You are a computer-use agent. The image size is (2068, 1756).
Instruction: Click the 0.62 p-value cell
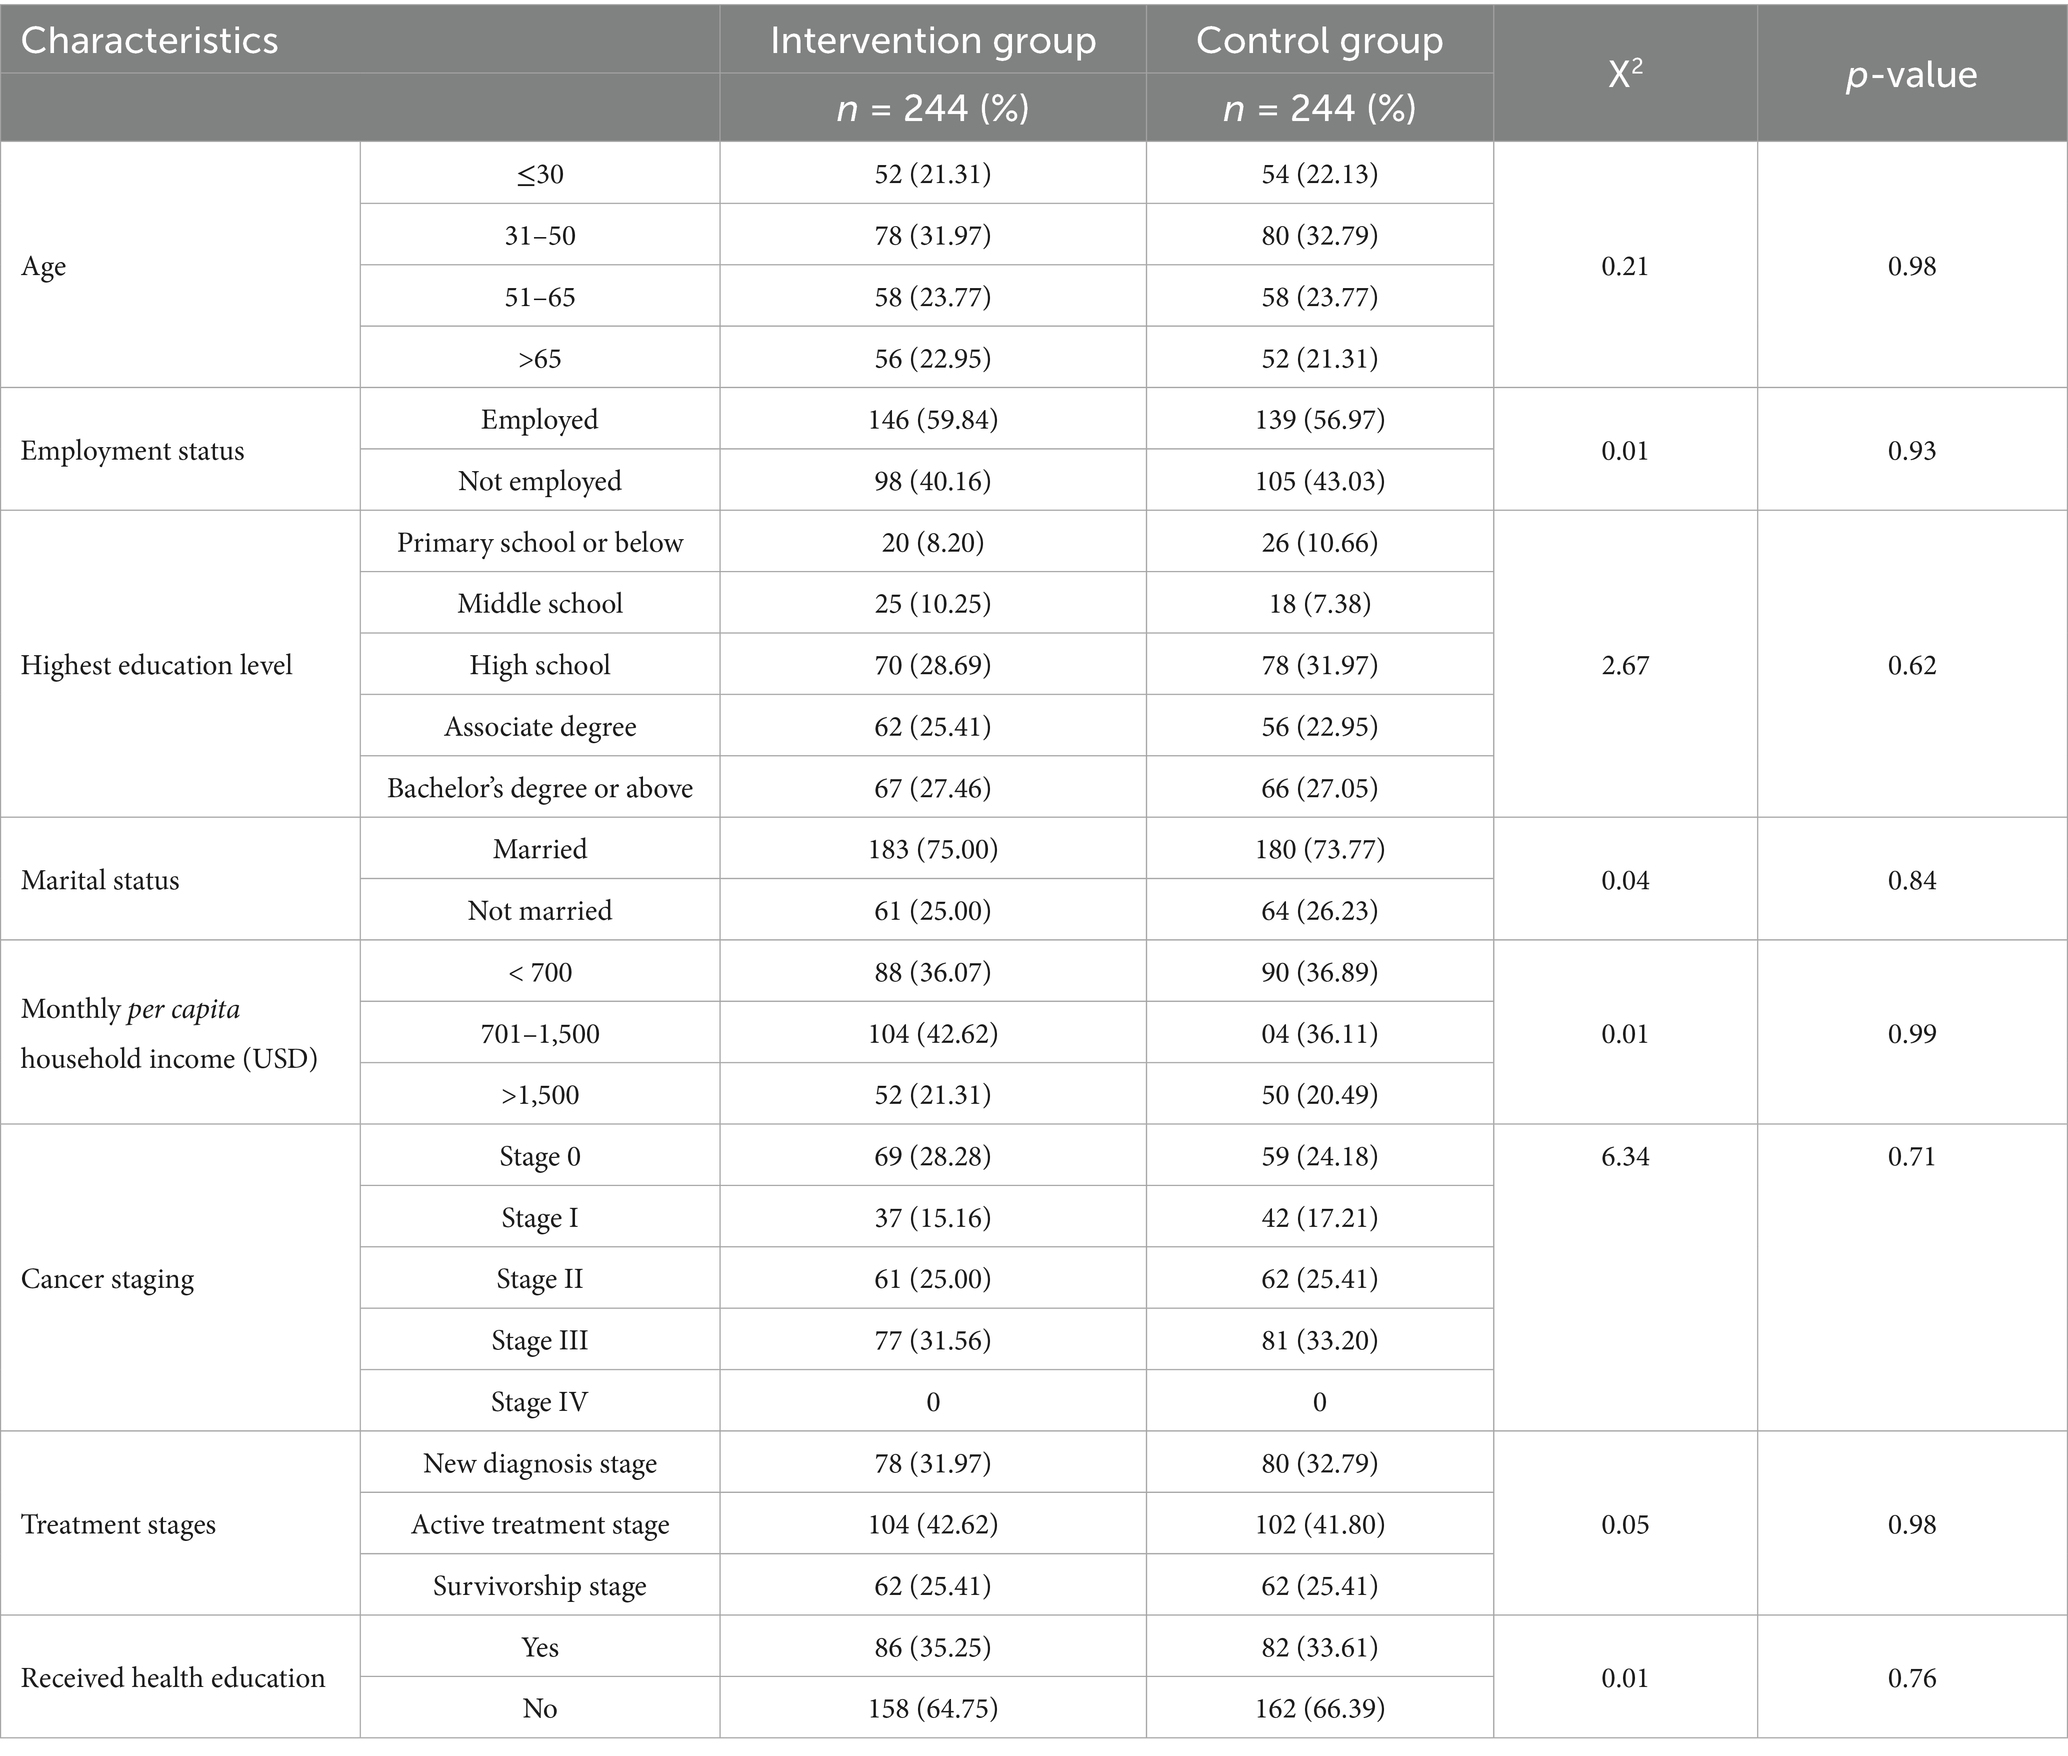pyautogui.click(x=1911, y=665)
